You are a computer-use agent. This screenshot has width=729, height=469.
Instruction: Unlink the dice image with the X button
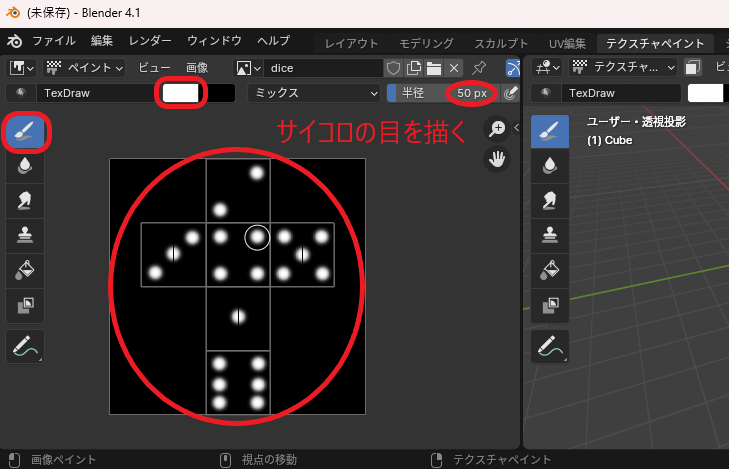[x=454, y=68]
